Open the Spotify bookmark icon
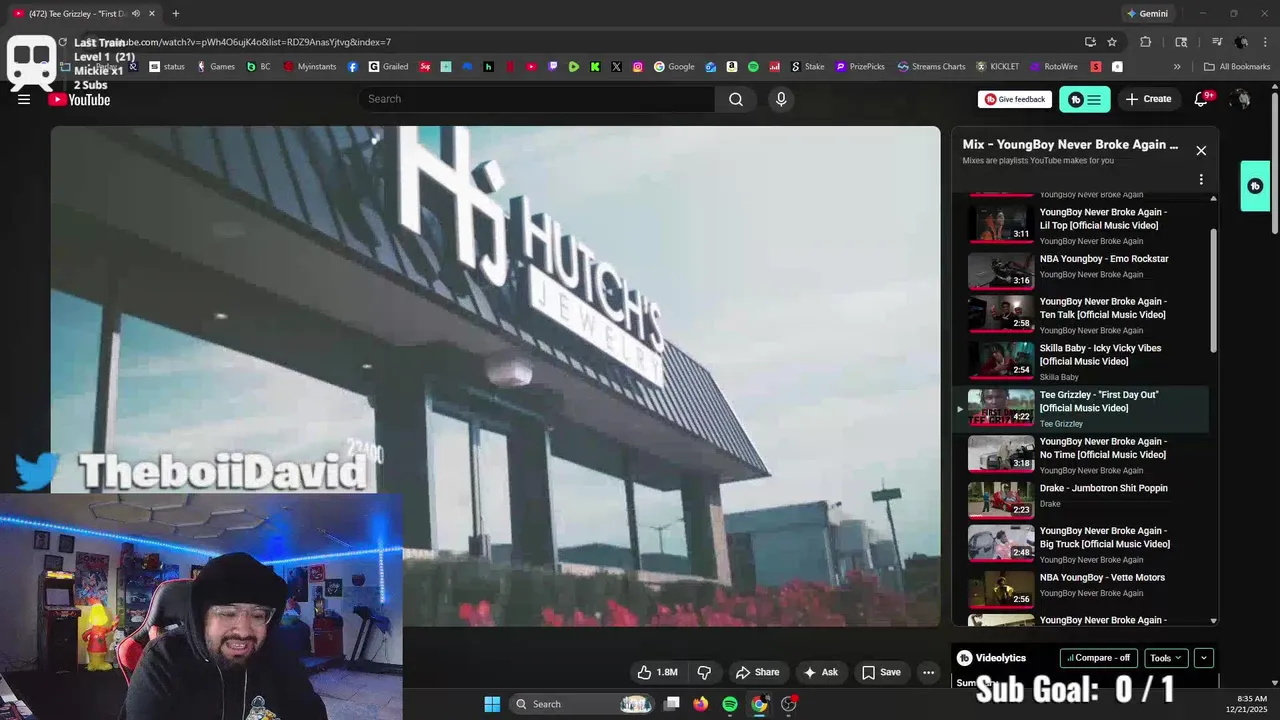1280x720 pixels. coord(753,67)
